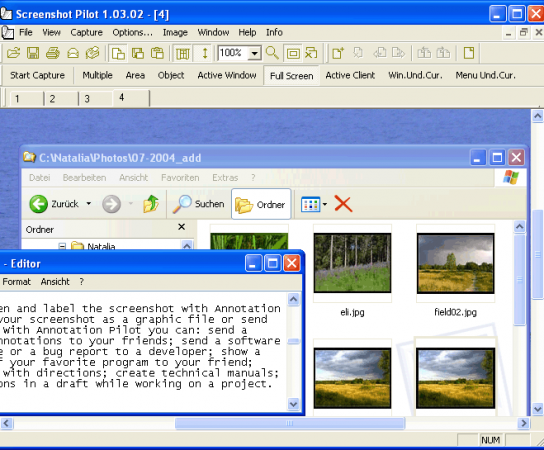The image size is (544, 450).
Task: Click first of the two greyed page-pair icons
Action: coord(424,53)
